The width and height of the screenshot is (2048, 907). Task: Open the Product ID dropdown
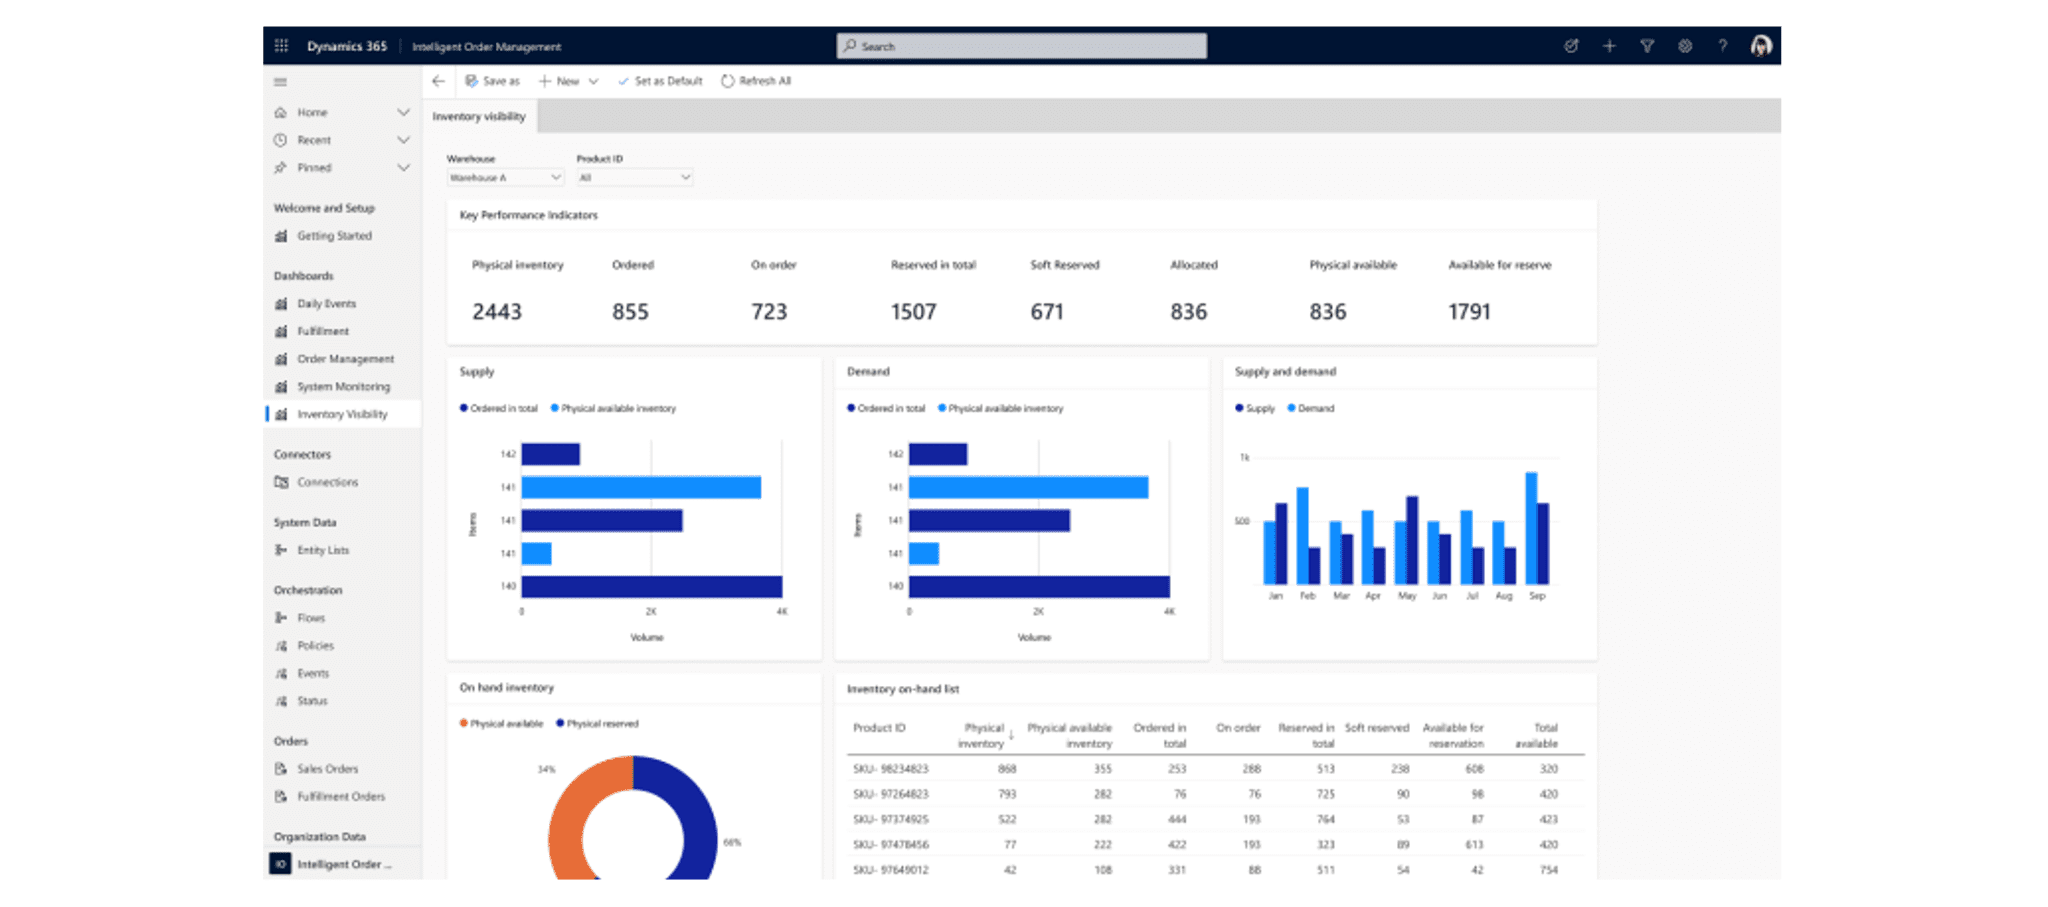[634, 178]
